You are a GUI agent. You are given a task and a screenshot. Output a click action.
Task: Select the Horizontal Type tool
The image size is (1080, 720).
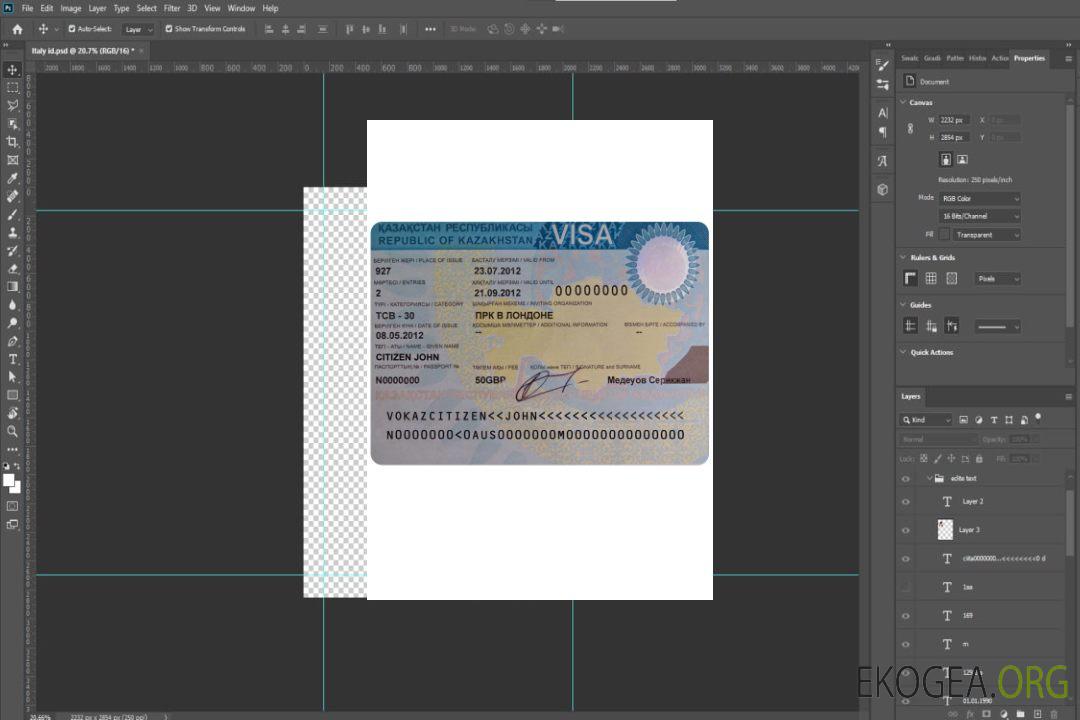[12, 359]
